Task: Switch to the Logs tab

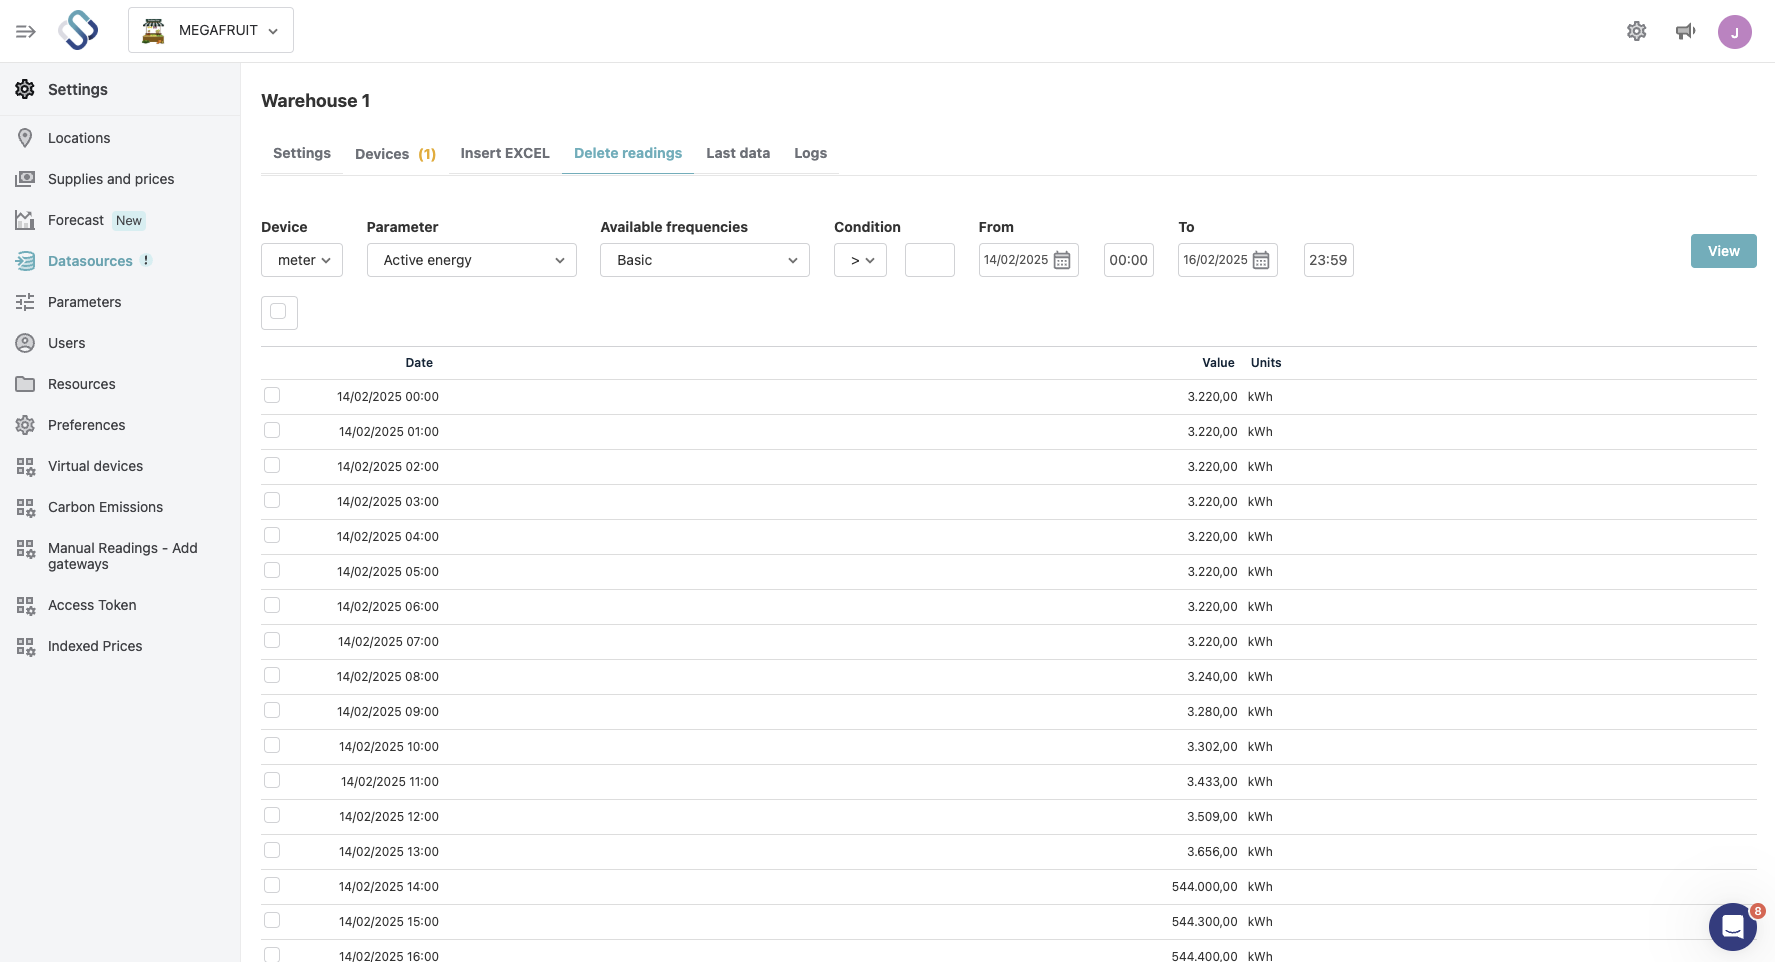Action: [811, 153]
